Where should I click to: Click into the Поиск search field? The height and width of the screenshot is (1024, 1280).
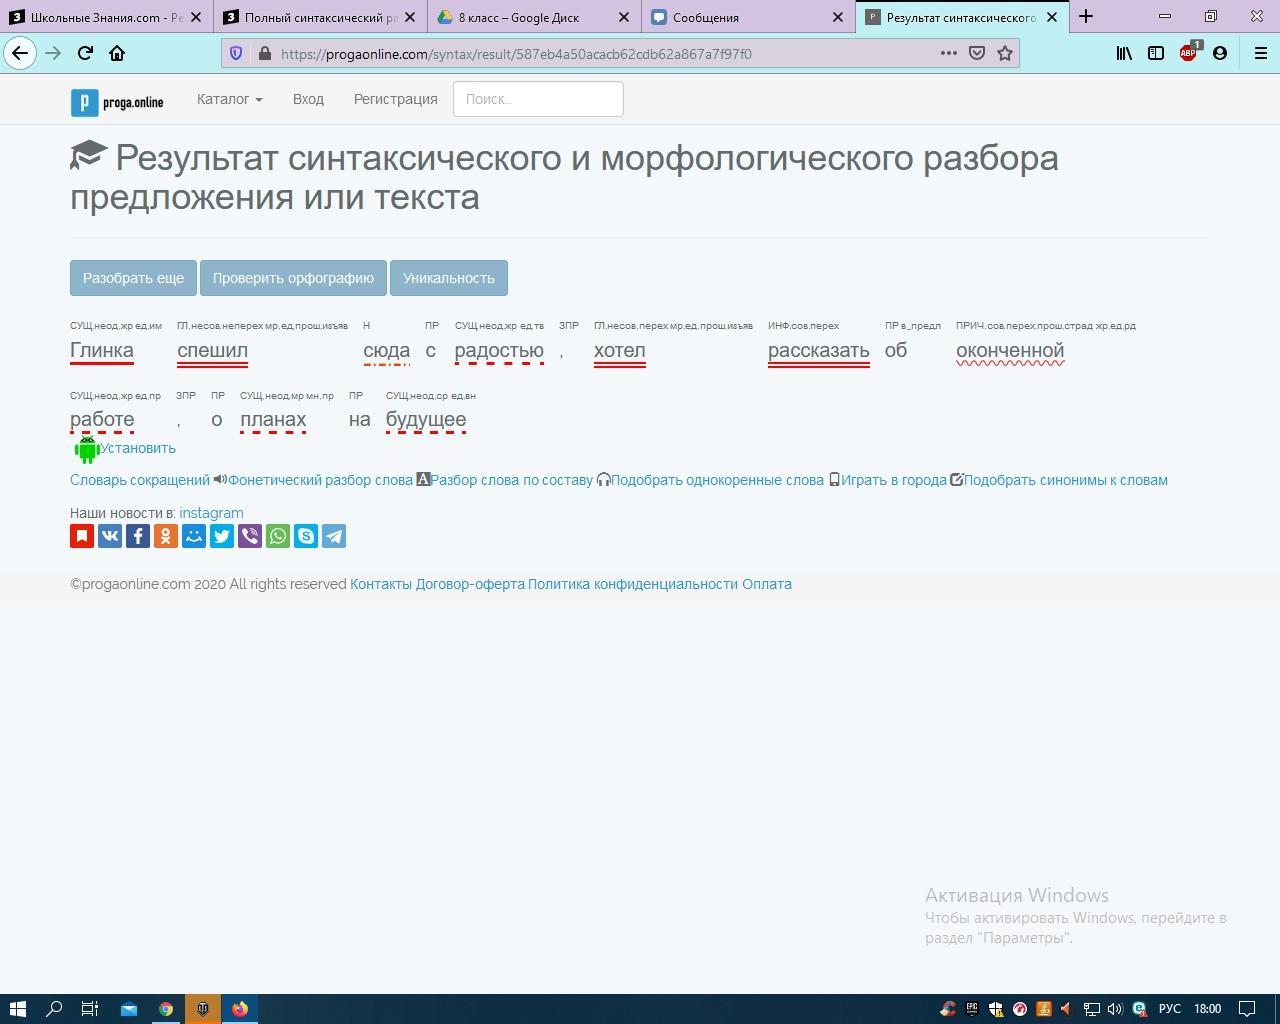(538, 99)
